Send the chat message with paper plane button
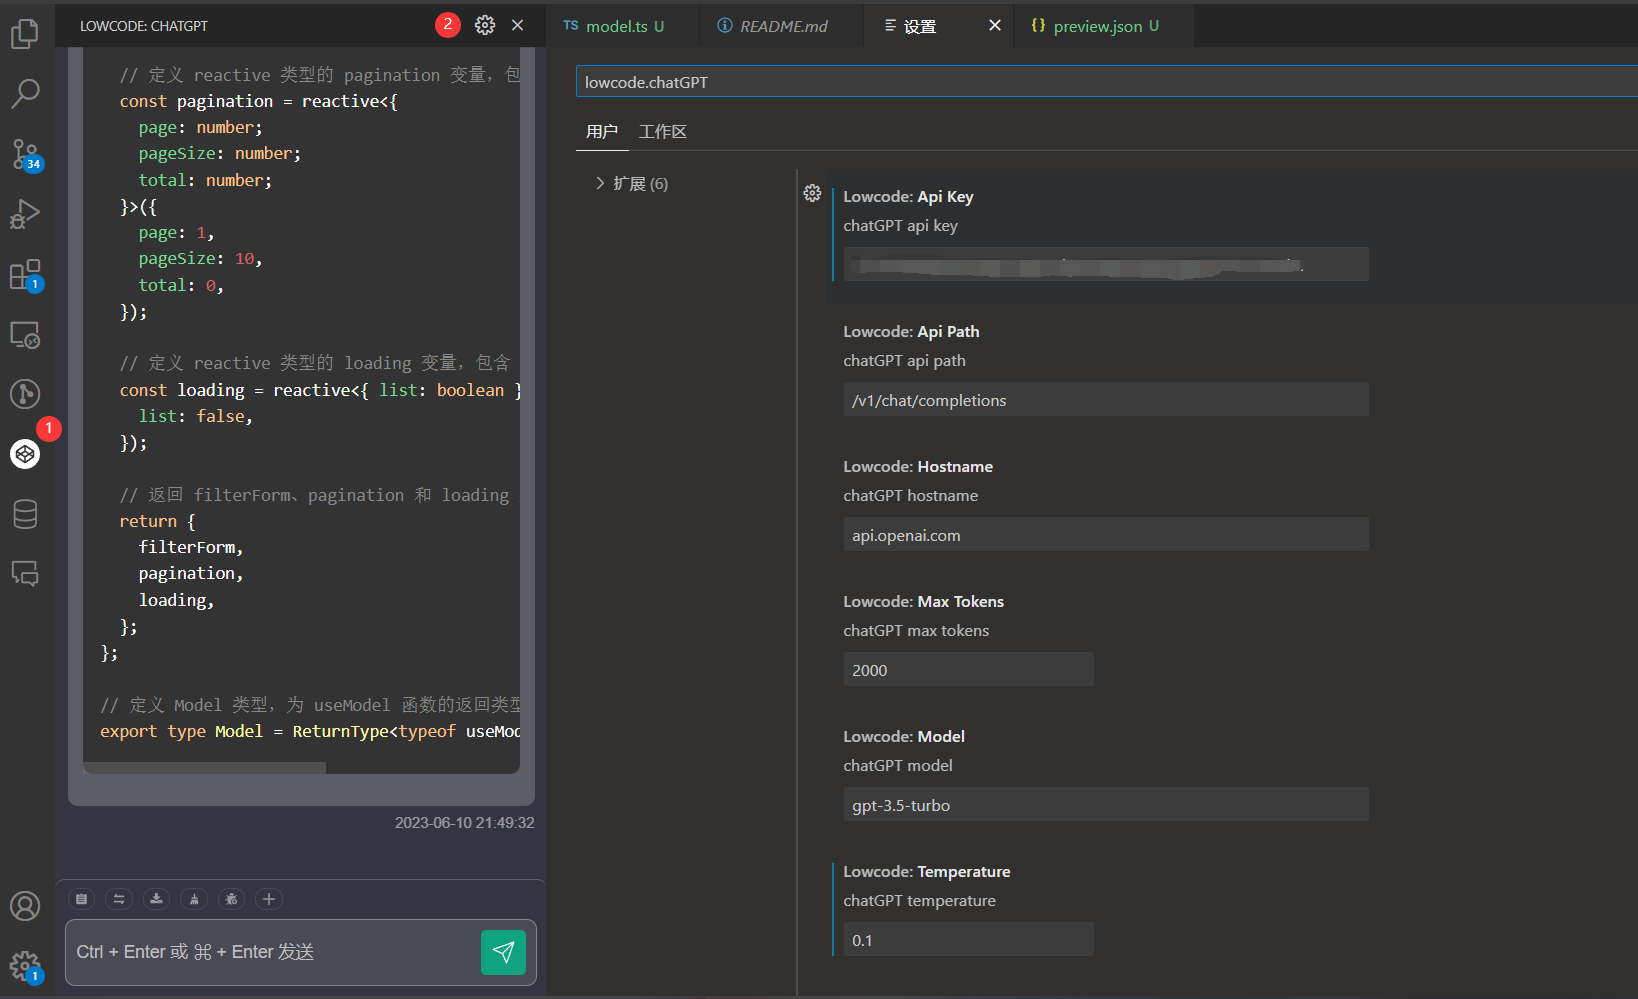The width and height of the screenshot is (1638, 999). click(503, 952)
